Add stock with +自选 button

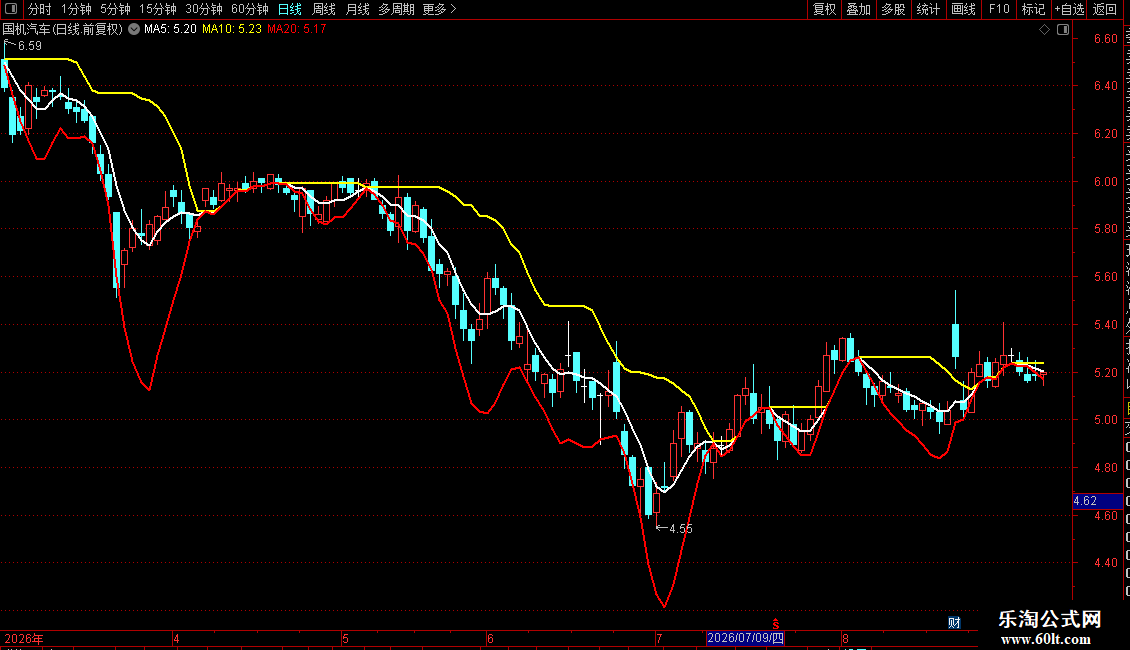point(1069,9)
